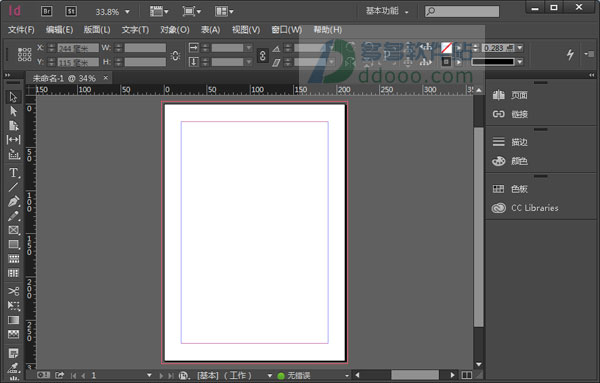The width and height of the screenshot is (600, 383).
Task: Select the Pencil tool
Action: coord(13,216)
